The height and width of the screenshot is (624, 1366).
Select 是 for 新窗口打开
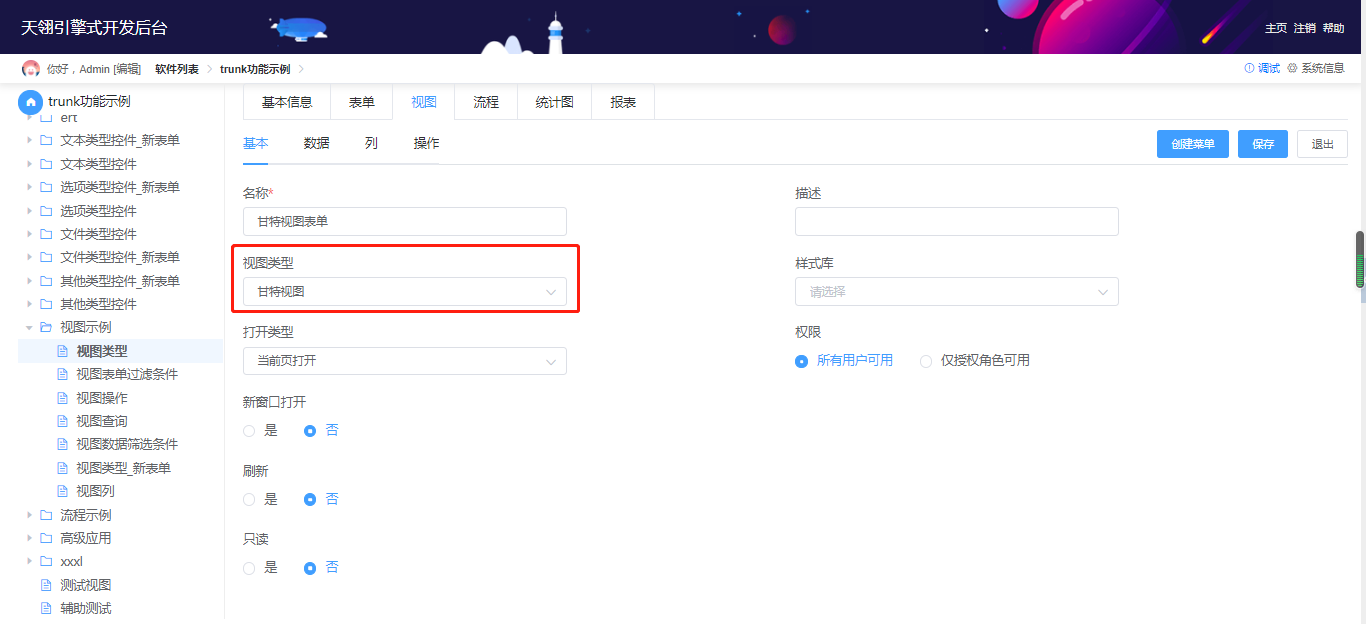tap(249, 431)
